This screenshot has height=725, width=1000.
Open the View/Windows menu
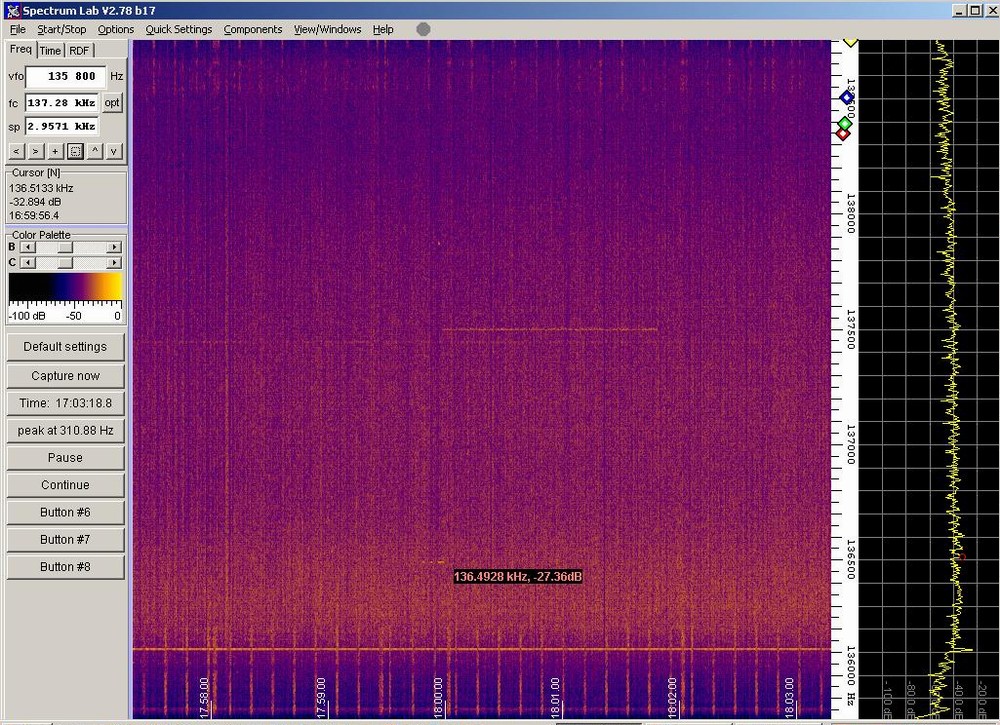[327, 29]
